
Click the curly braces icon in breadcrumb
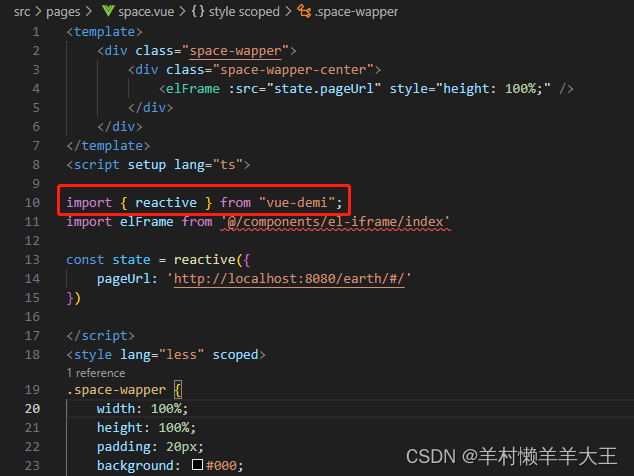[198, 11]
